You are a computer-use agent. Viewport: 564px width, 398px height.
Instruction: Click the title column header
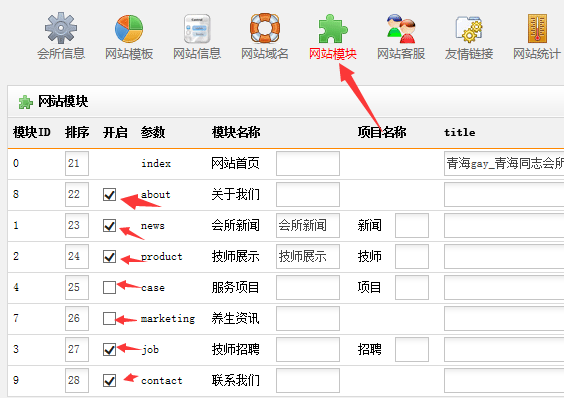click(459, 132)
